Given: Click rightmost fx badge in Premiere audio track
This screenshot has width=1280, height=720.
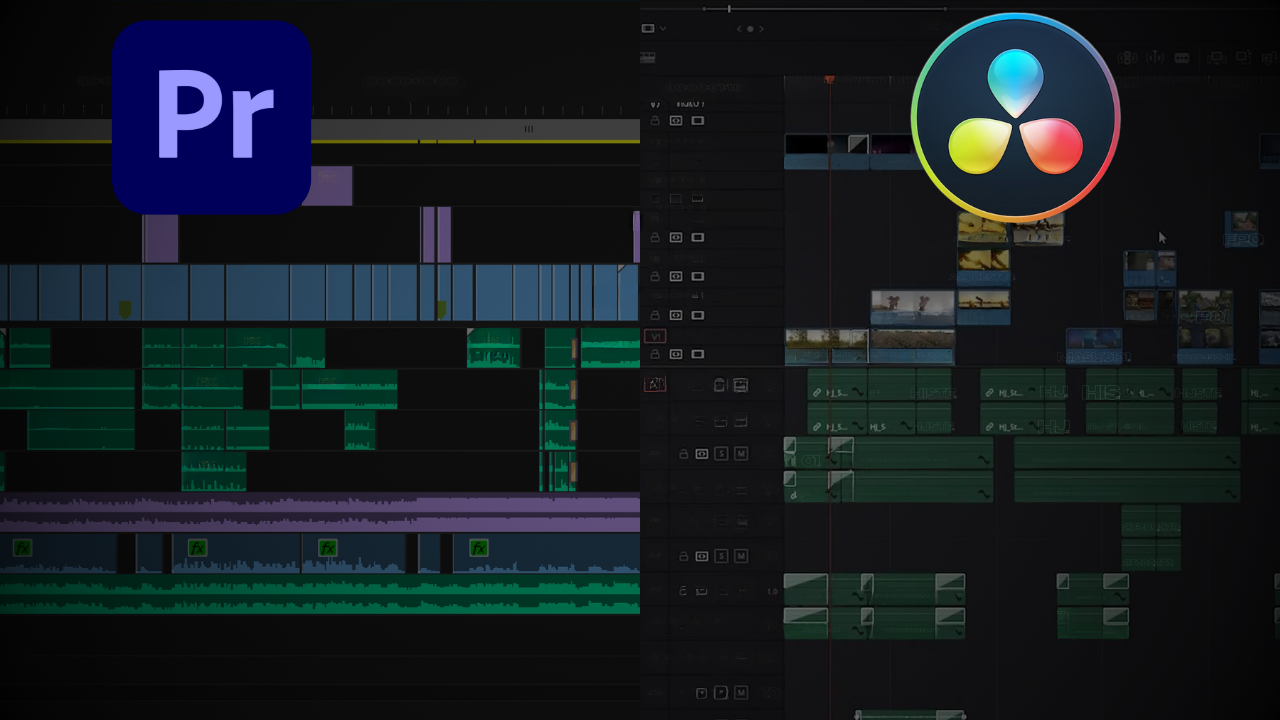Looking at the screenshot, I should [x=479, y=547].
